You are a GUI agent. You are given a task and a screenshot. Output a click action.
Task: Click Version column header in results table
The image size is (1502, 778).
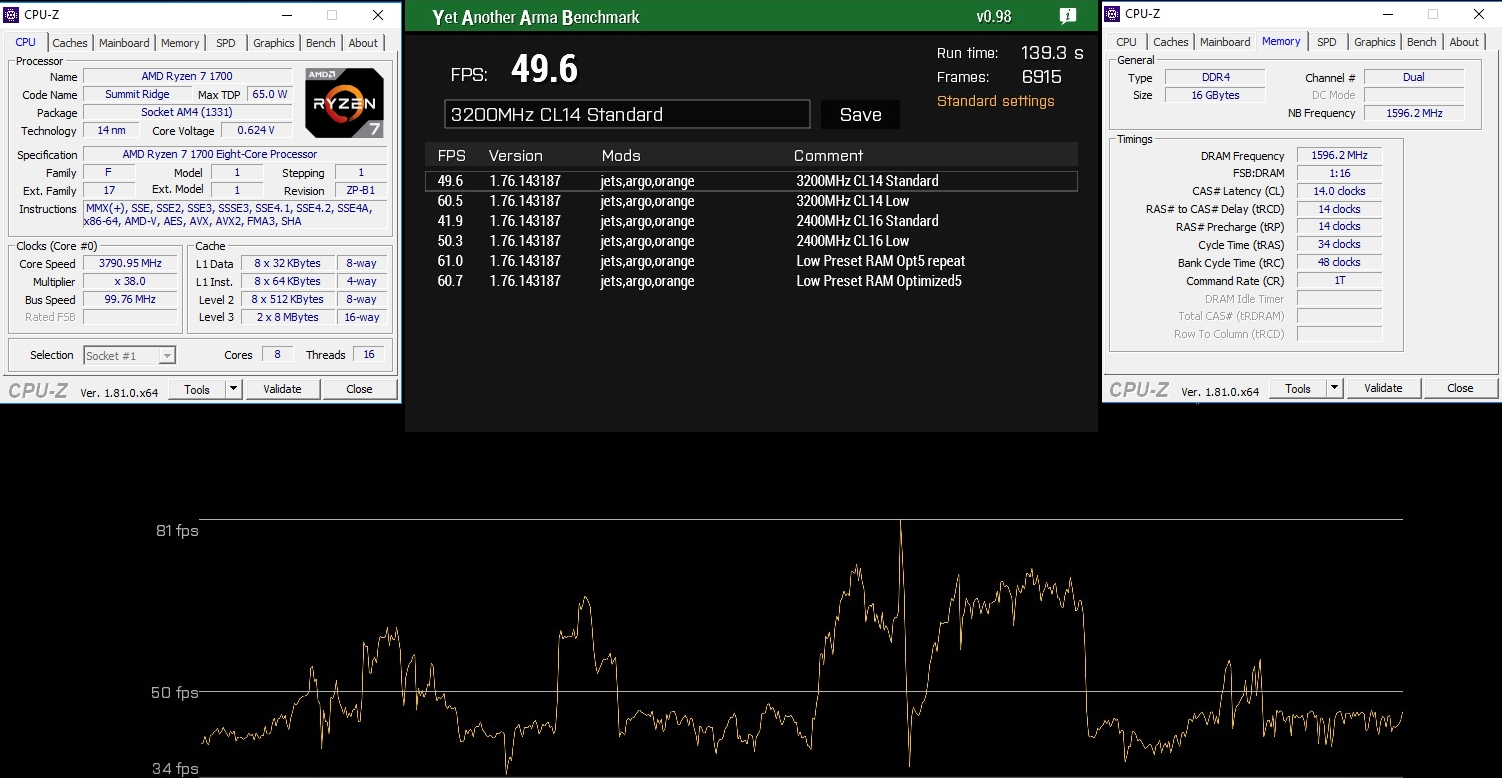pyautogui.click(x=515, y=156)
